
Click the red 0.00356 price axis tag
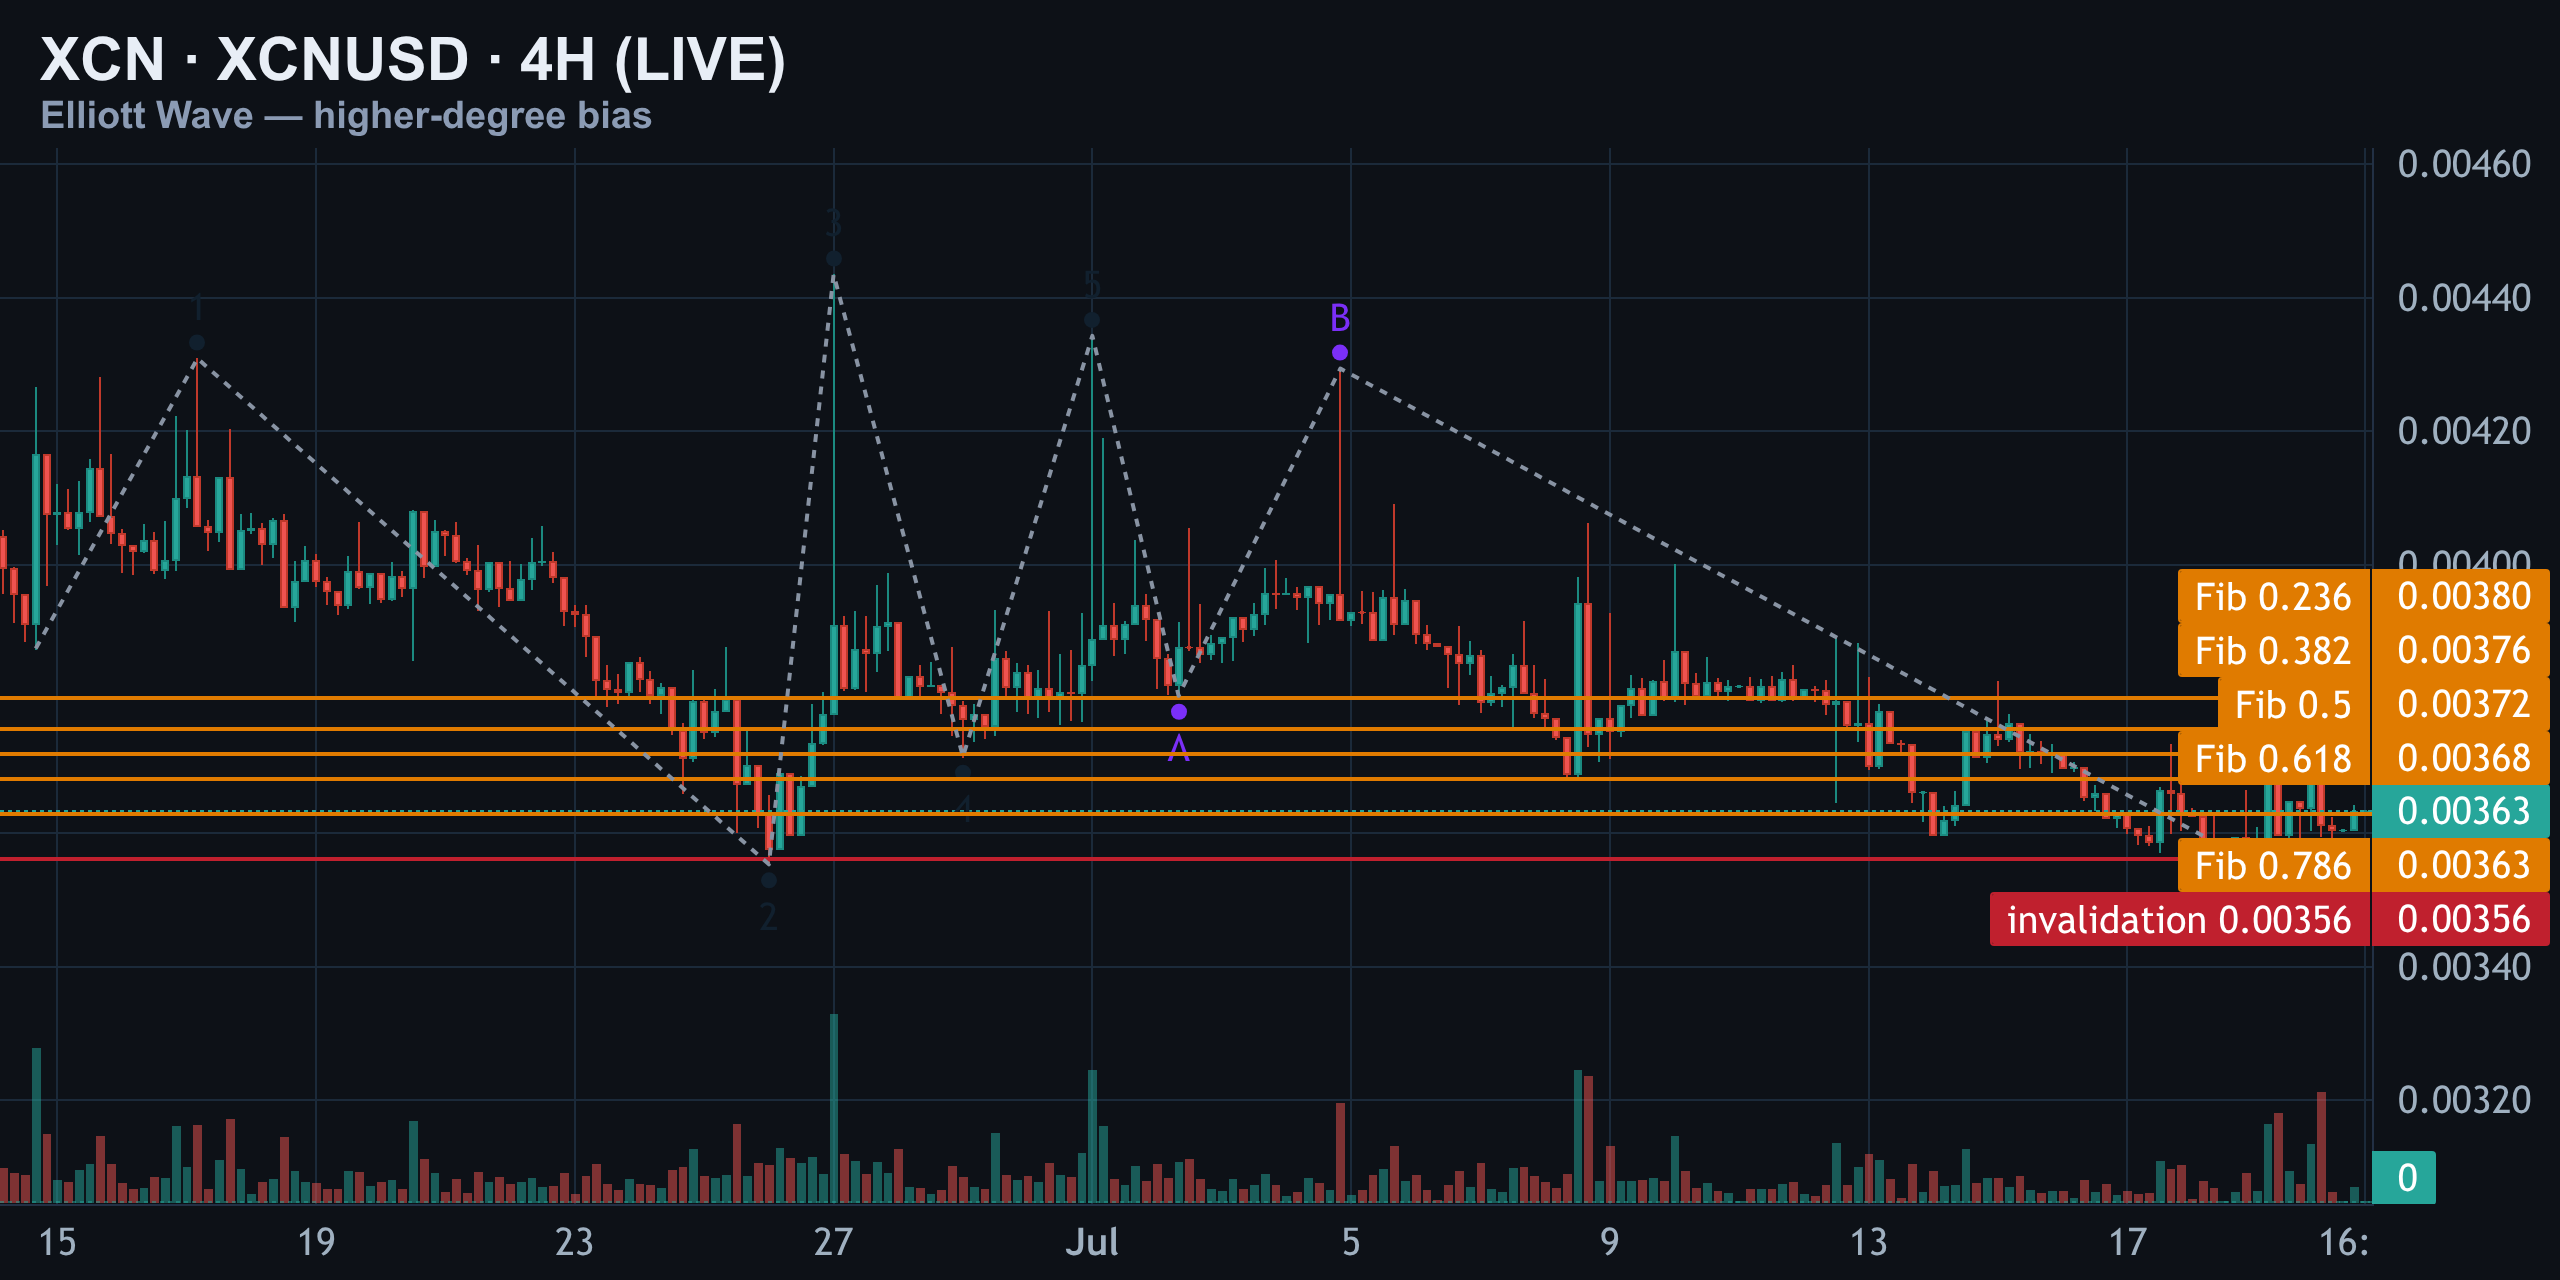tap(2461, 920)
